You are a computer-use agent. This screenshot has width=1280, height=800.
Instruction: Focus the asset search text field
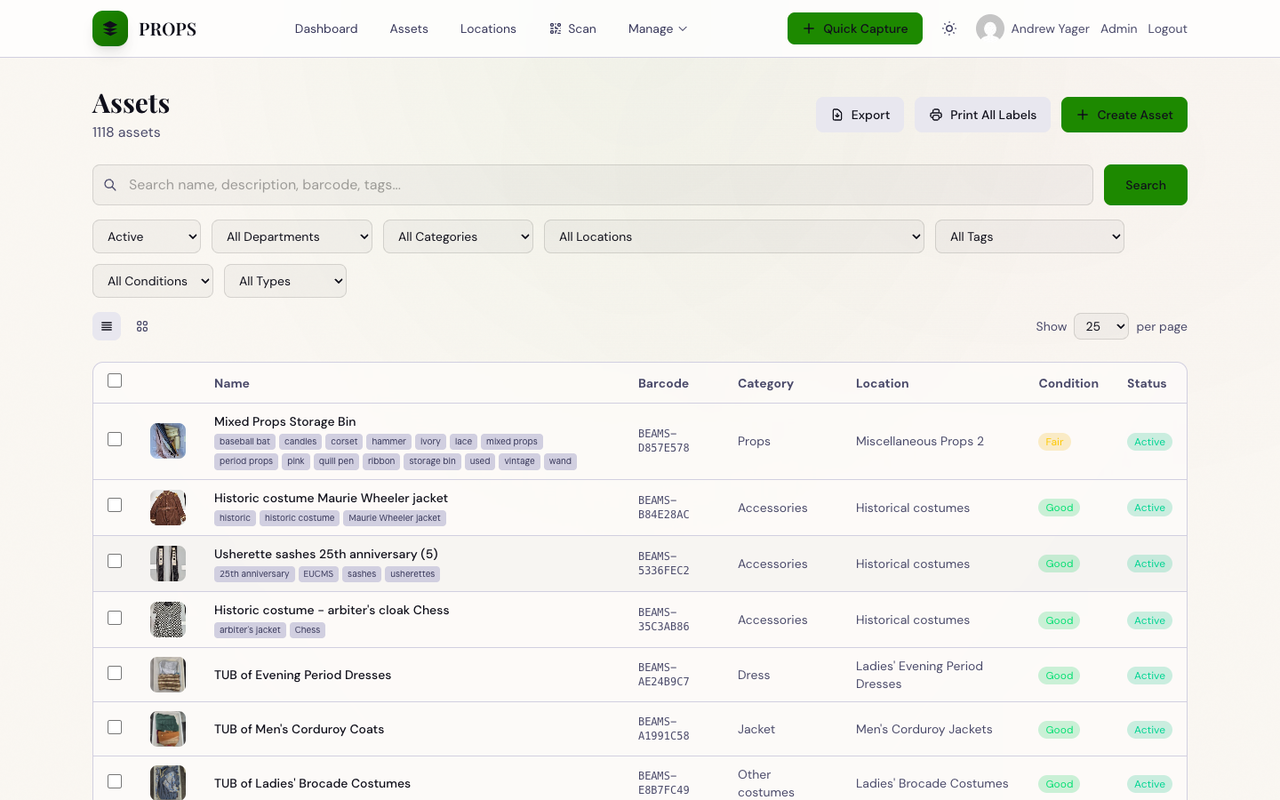pos(593,185)
